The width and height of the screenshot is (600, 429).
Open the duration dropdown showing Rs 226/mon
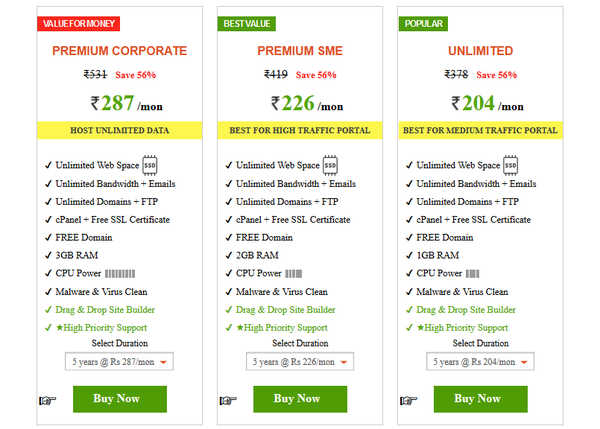click(x=300, y=362)
